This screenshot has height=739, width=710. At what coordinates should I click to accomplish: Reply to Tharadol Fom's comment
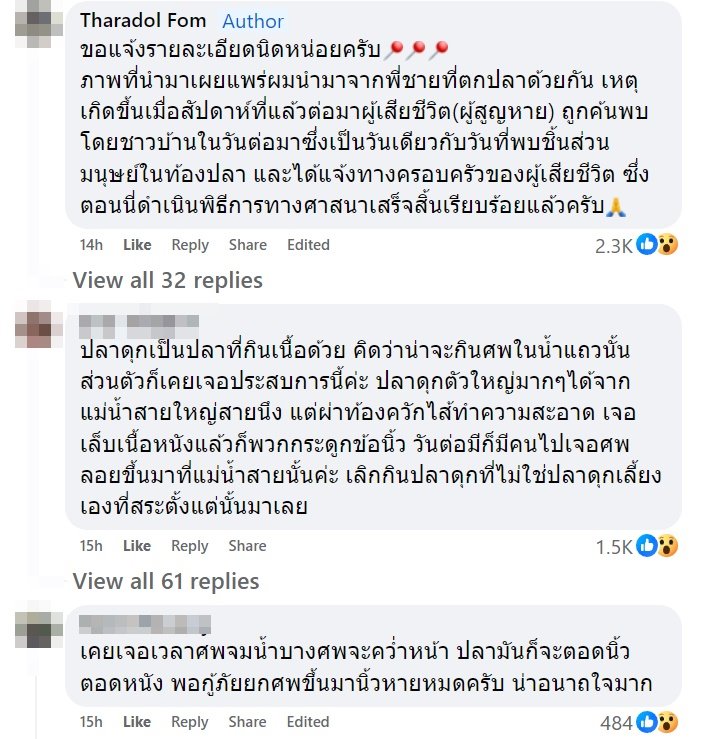(x=190, y=245)
